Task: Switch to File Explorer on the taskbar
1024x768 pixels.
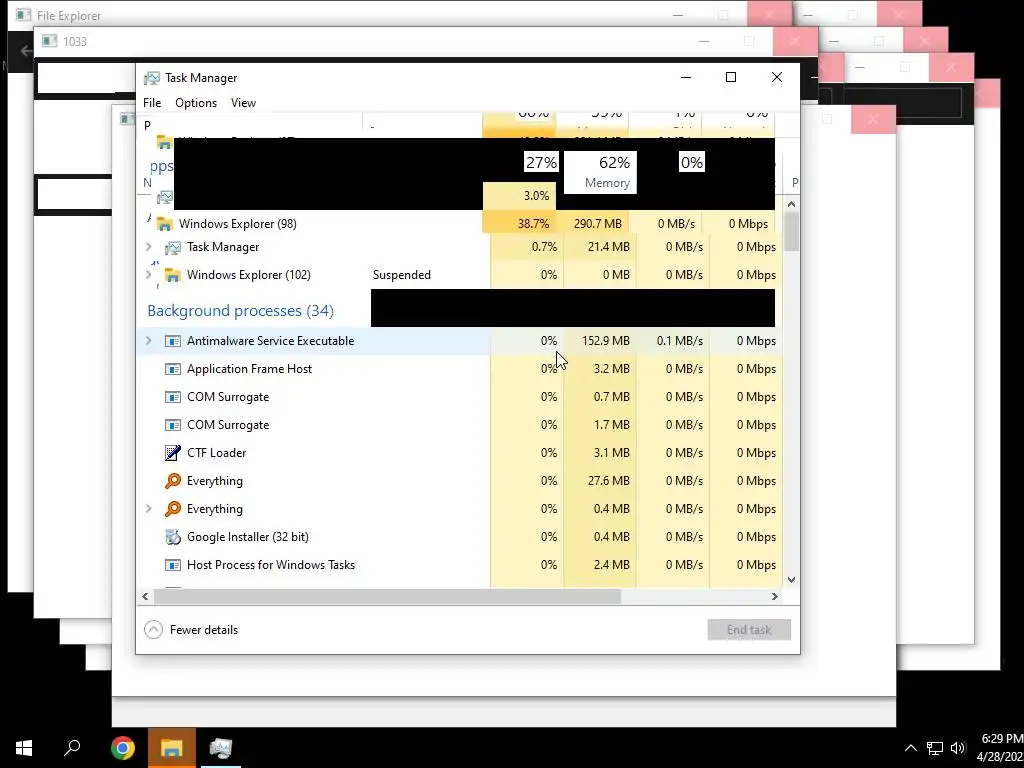Action: 171,748
